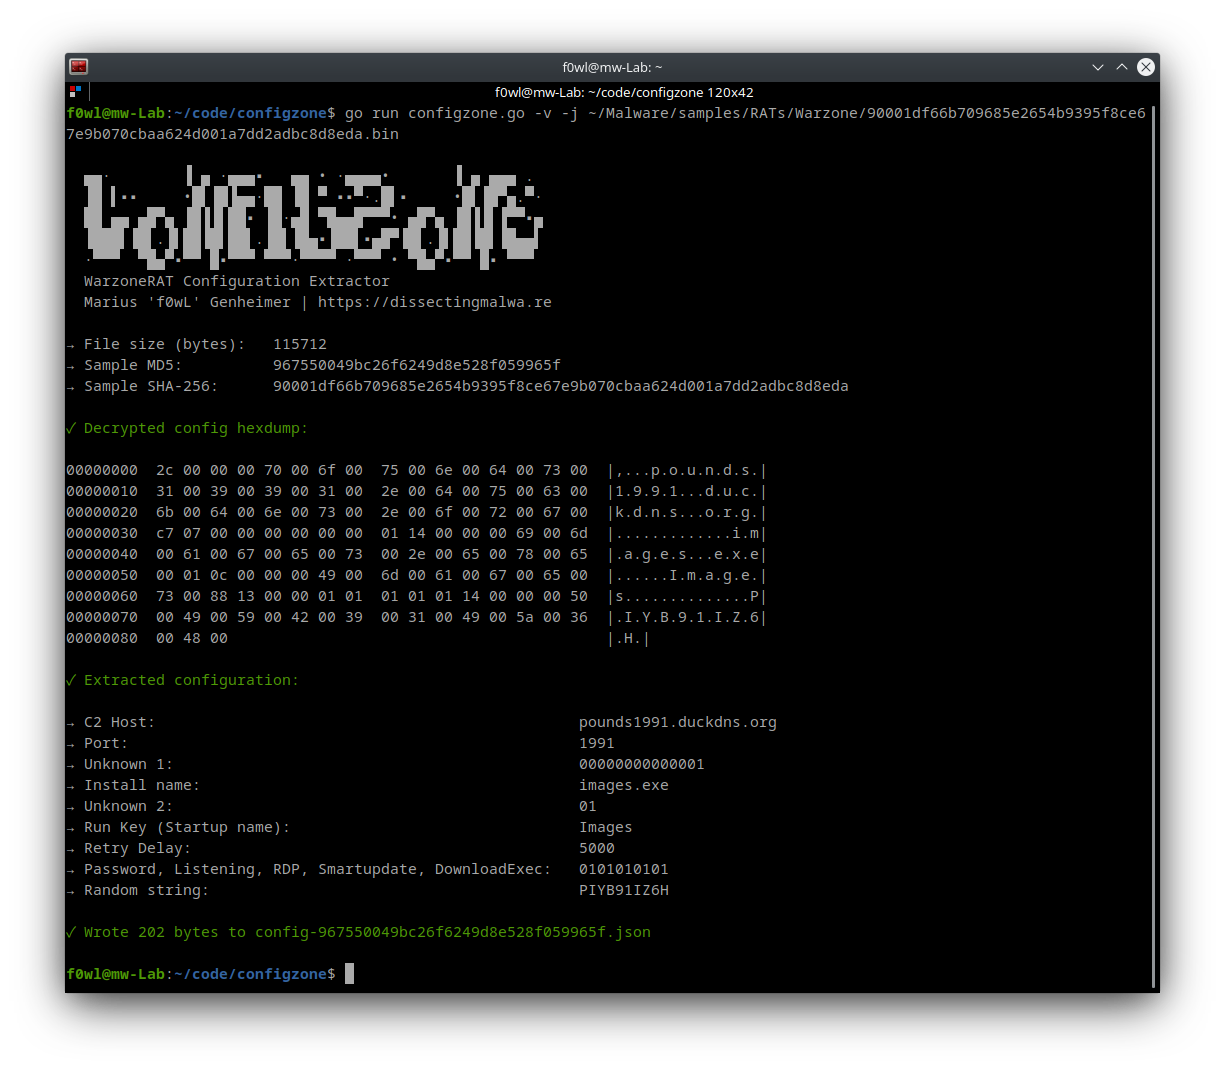This screenshot has width=1225, height=1070.
Task: Click the Retry Delay value 5000
Action: point(597,848)
